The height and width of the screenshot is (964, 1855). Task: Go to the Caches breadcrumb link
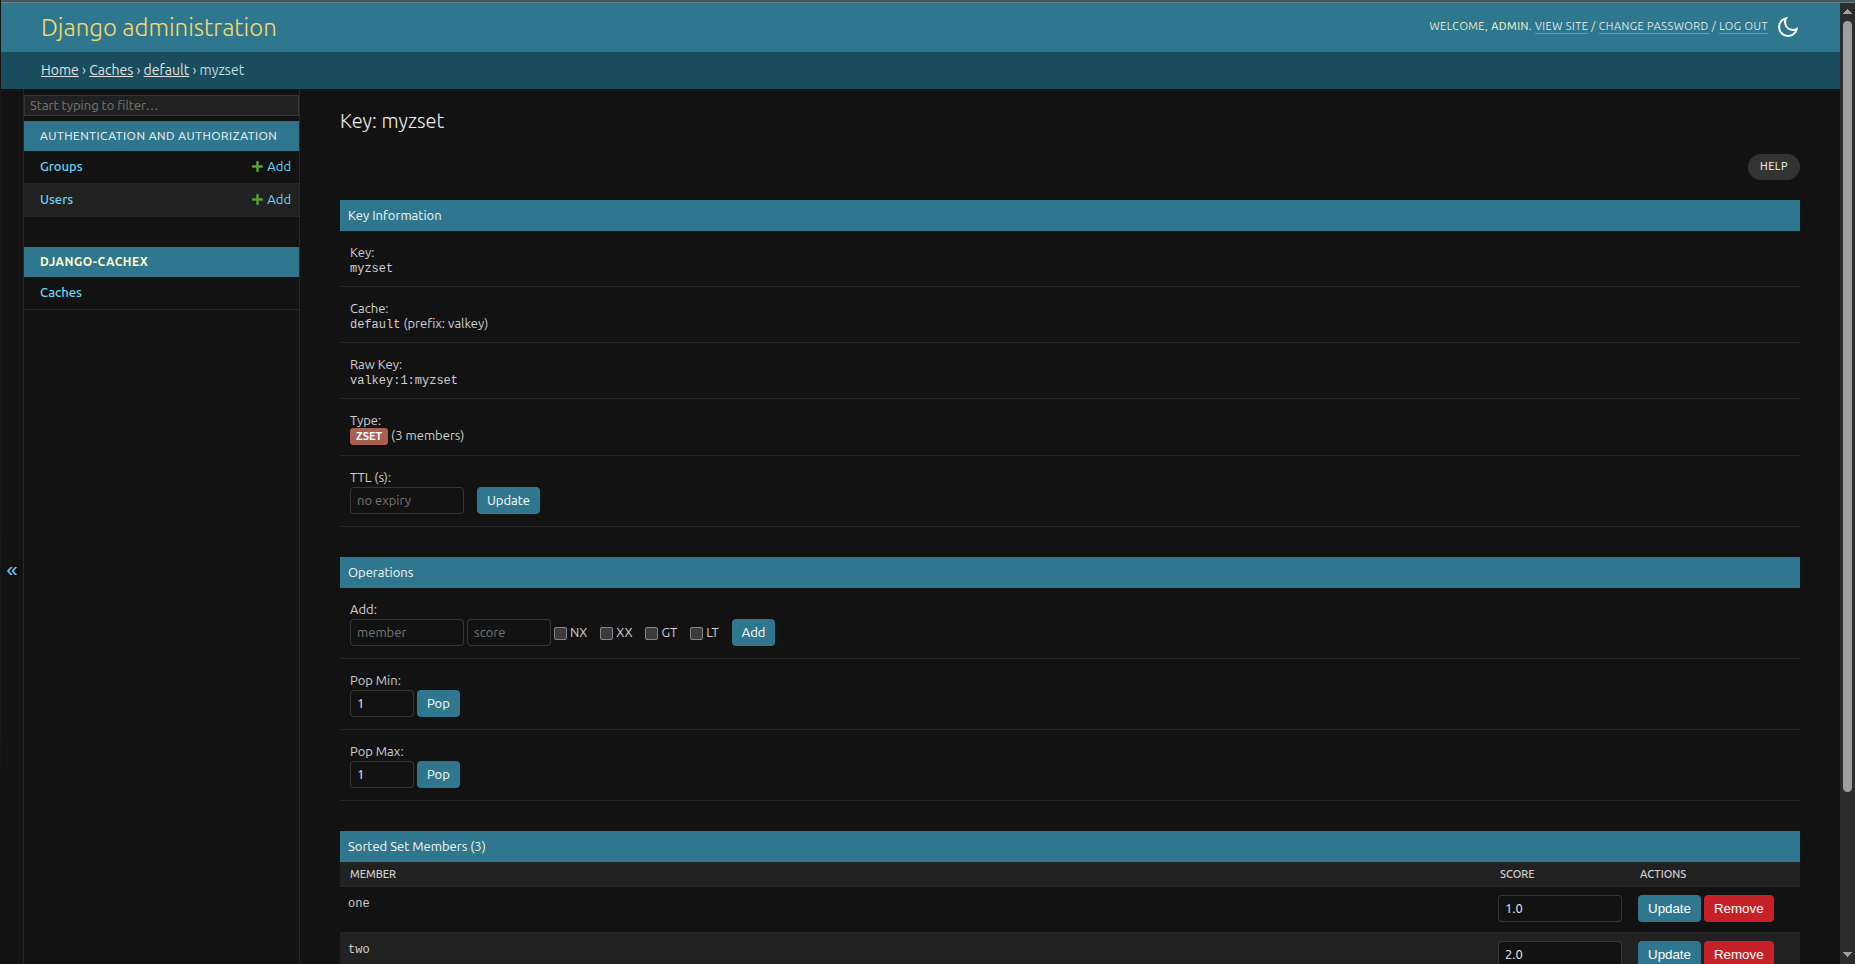(111, 70)
